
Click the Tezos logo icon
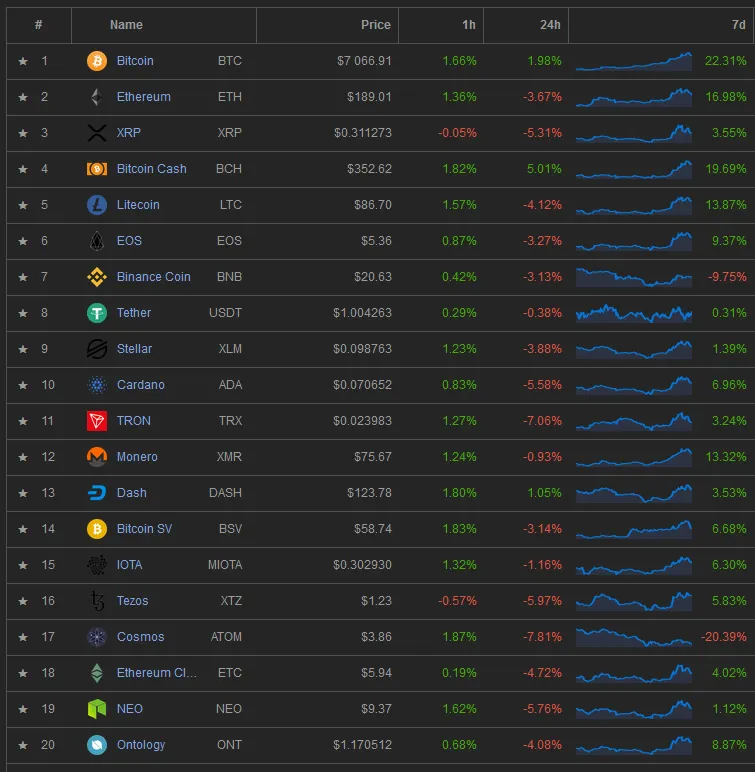tap(98, 601)
